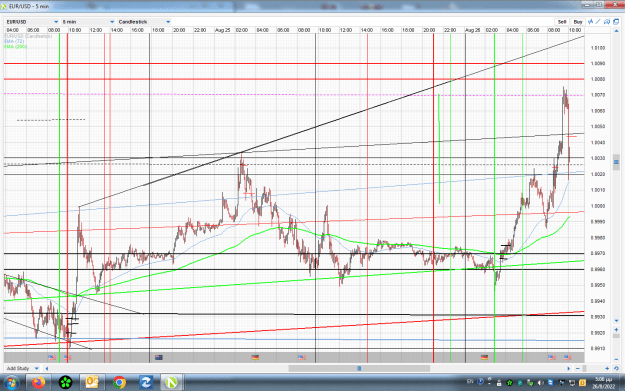Open Google Chrome from the taskbar

(x=119, y=383)
